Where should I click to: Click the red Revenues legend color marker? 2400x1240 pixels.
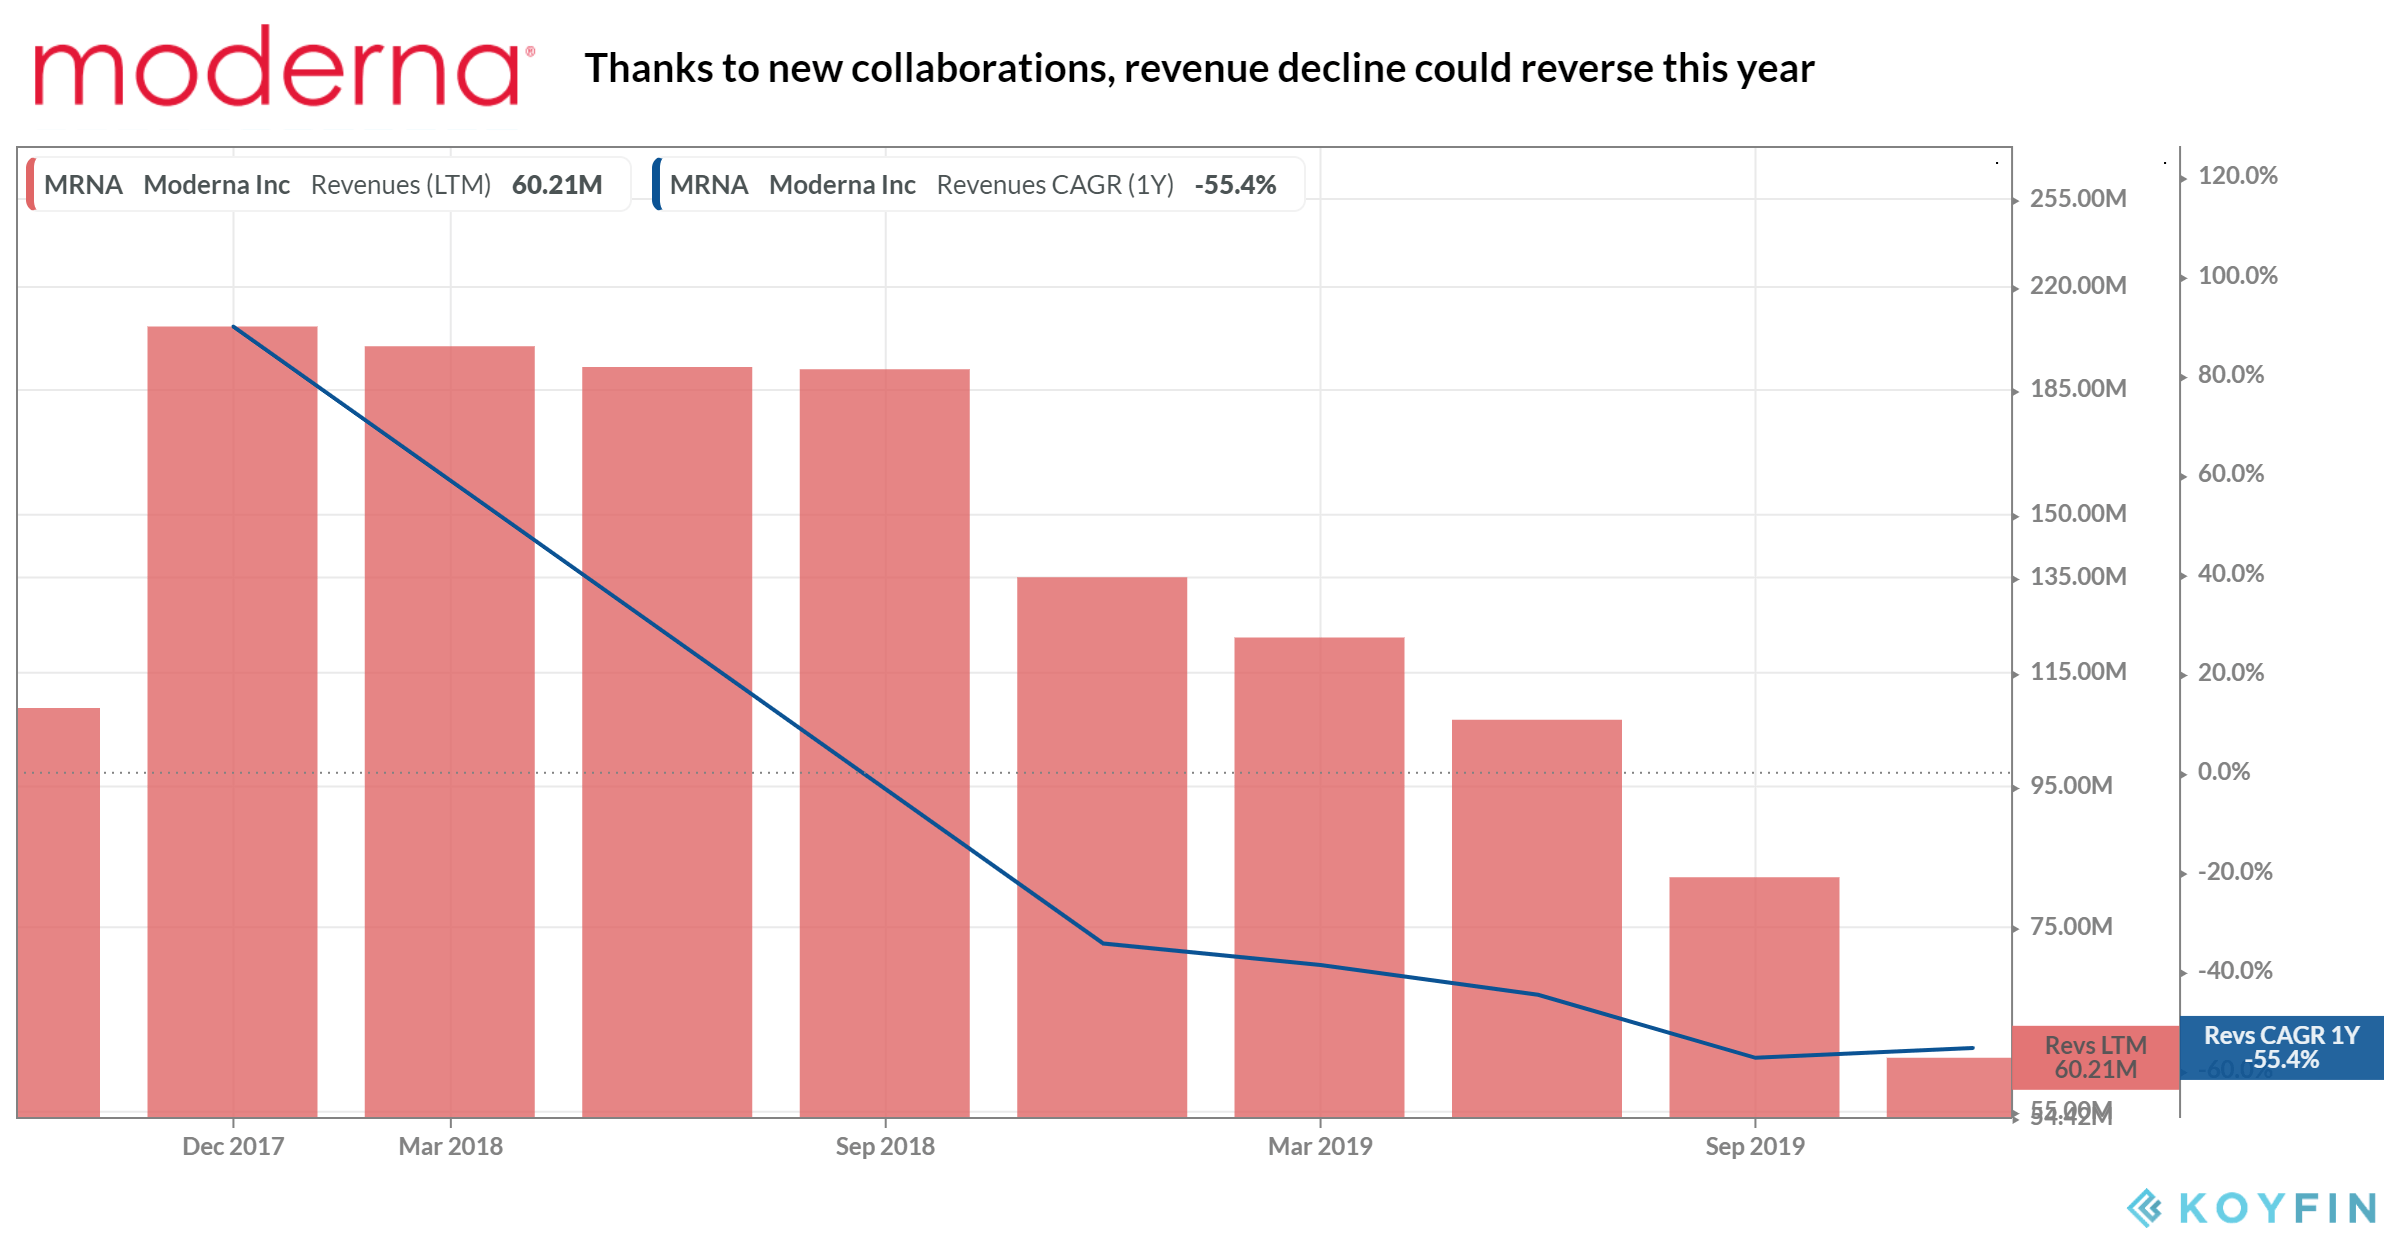coord(30,184)
